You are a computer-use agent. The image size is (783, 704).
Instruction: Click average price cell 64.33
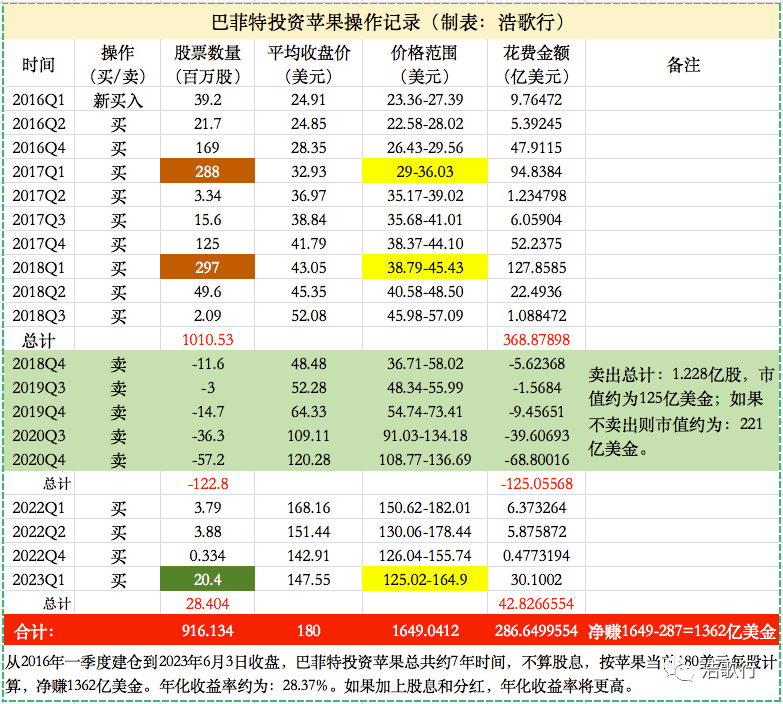pyautogui.click(x=309, y=411)
